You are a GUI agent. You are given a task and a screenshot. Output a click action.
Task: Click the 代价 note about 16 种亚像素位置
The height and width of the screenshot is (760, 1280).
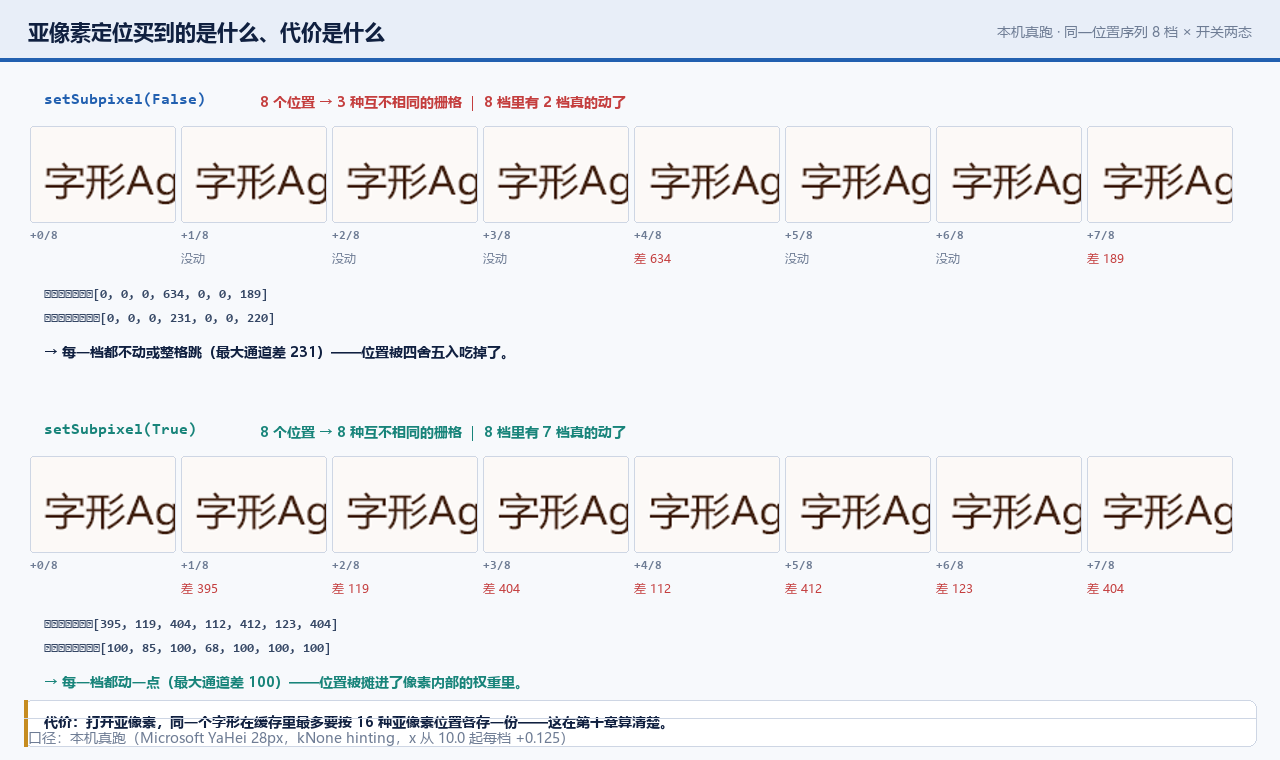(356, 722)
